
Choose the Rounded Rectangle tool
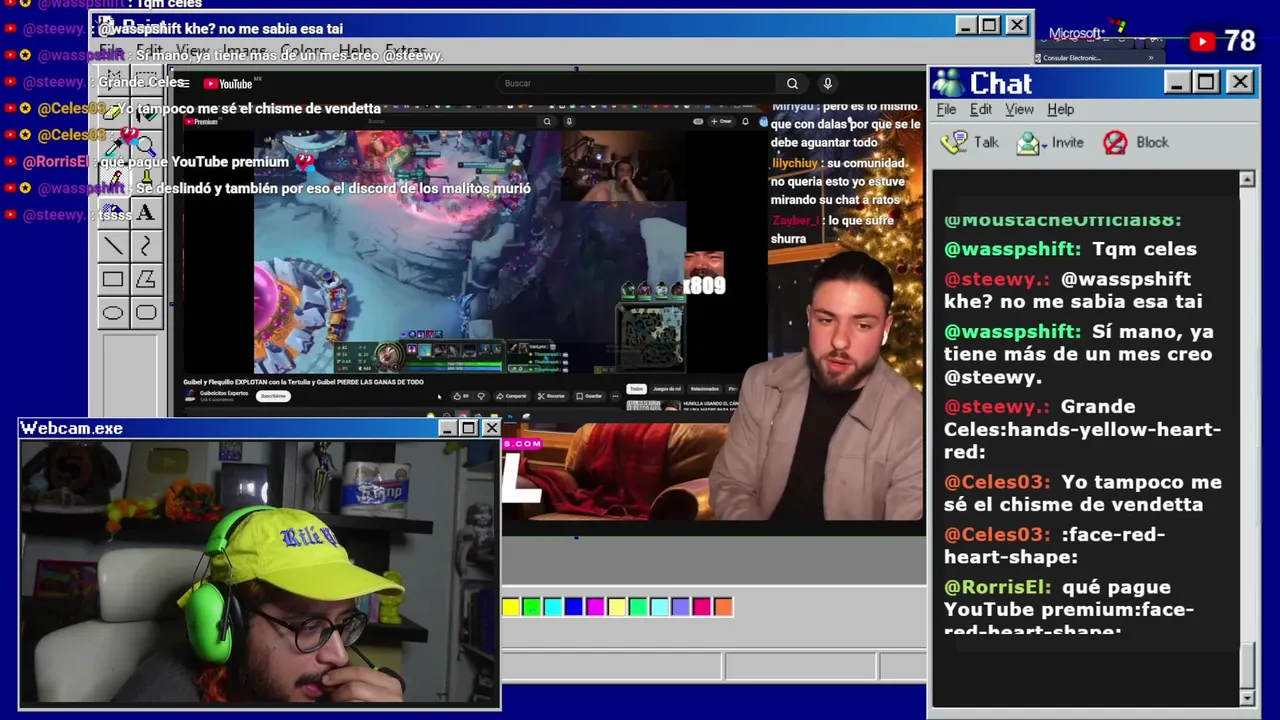click(146, 312)
